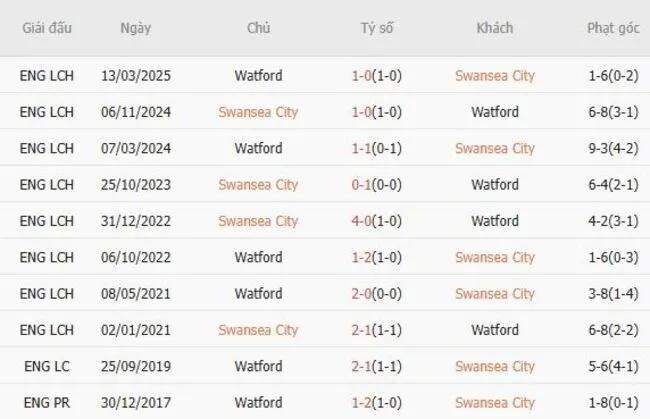This screenshot has height=419, width=650.
Task: Open Swansea City link in 13/03/2025 row
Action: [494, 75]
